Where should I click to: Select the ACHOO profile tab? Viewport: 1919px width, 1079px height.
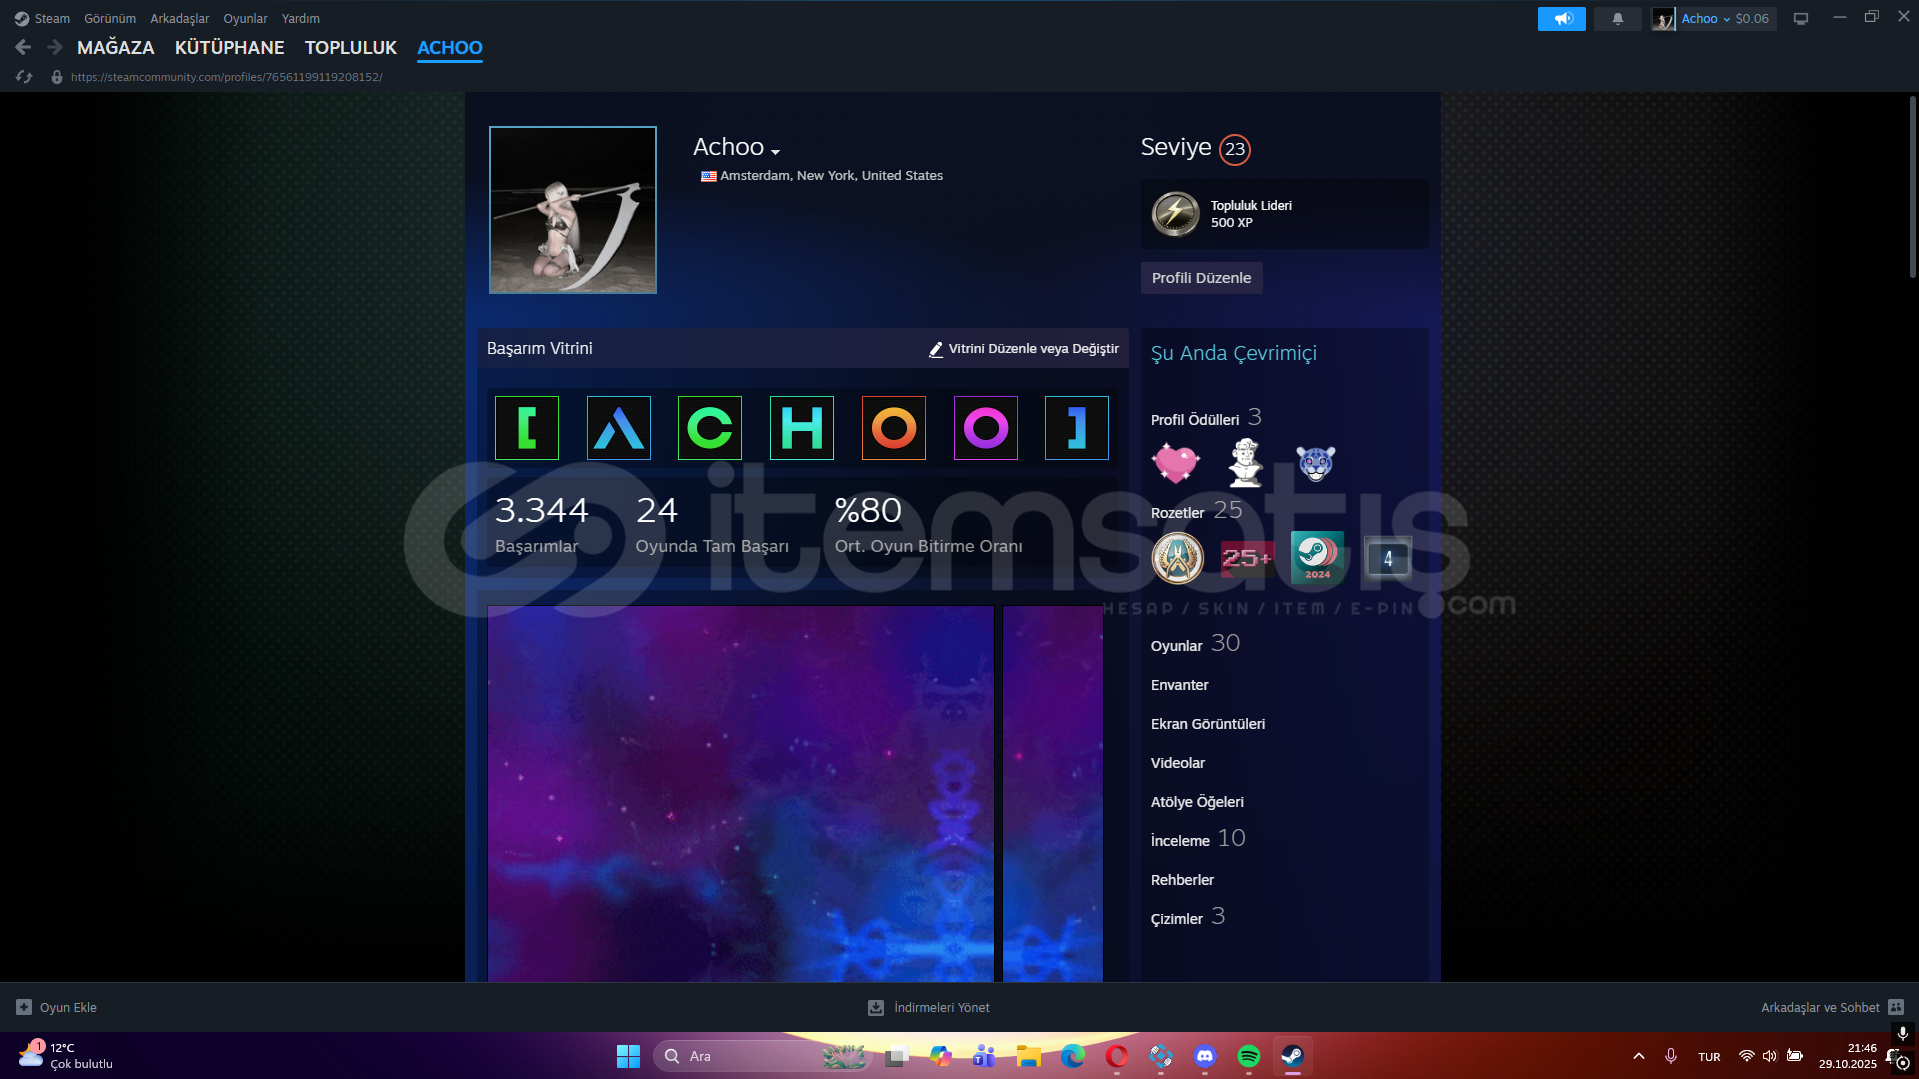[450, 47]
